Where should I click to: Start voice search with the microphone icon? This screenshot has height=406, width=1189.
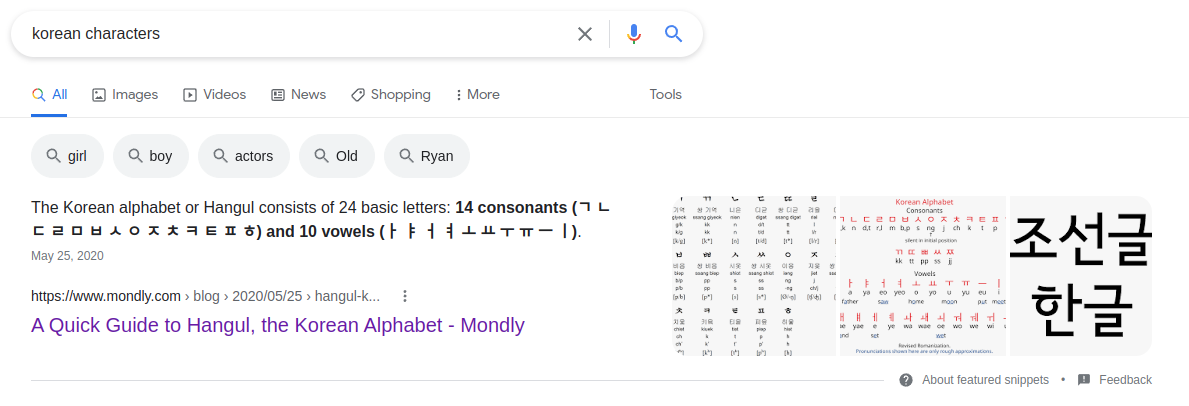pos(633,34)
